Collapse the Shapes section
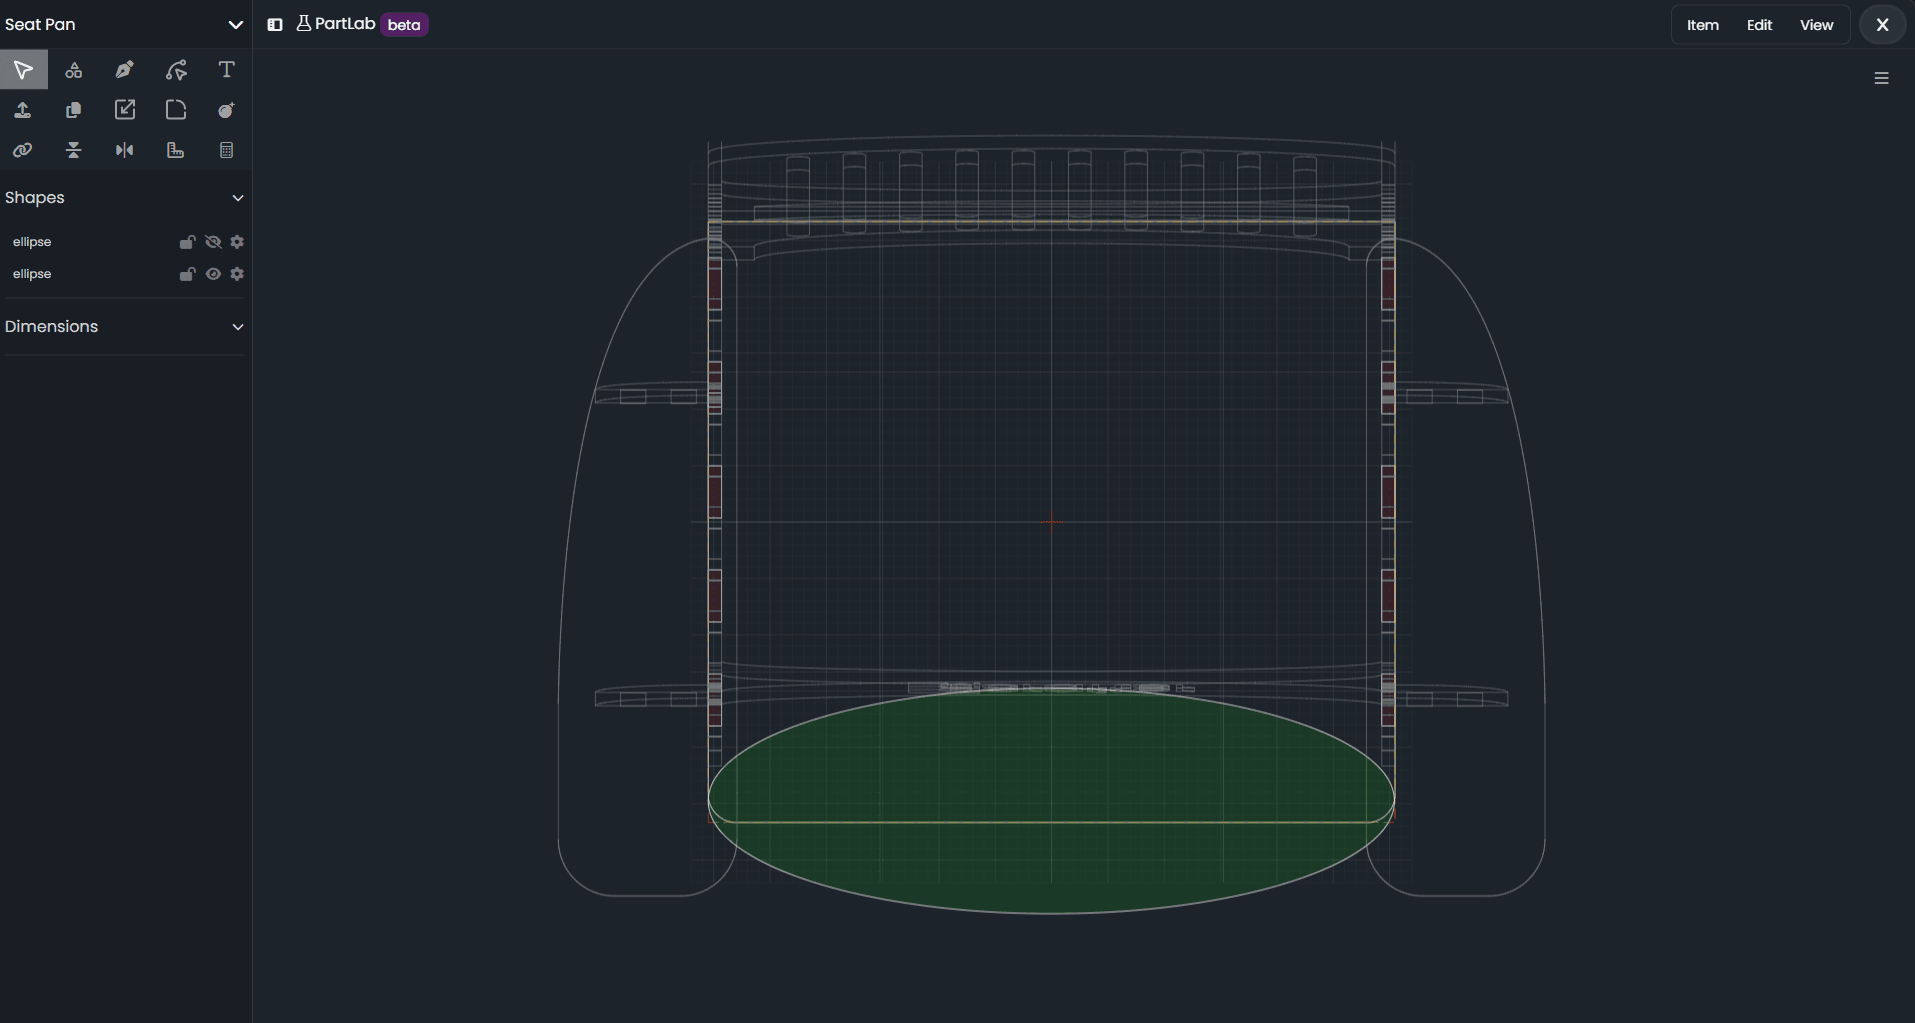Viewport: 1915px width, 1023px height. coord(238,198)
